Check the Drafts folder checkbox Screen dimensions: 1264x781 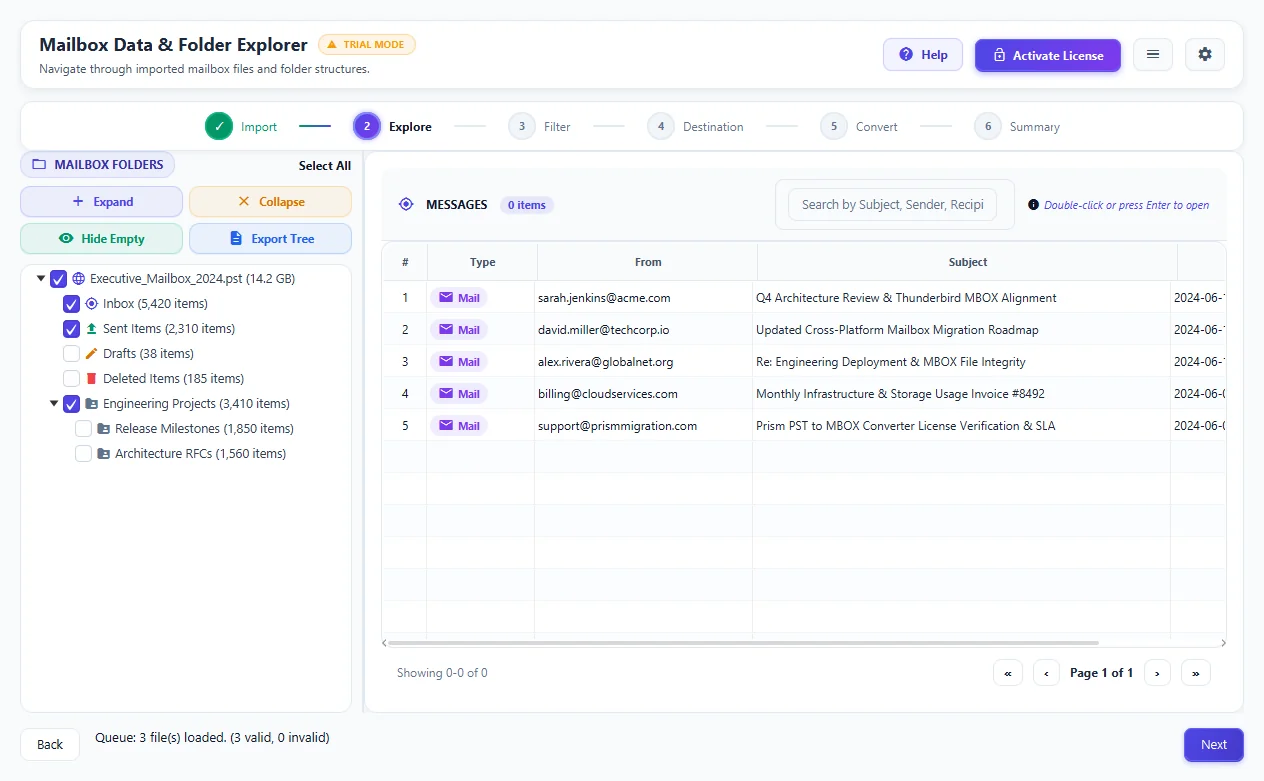(x=71, y=354)
